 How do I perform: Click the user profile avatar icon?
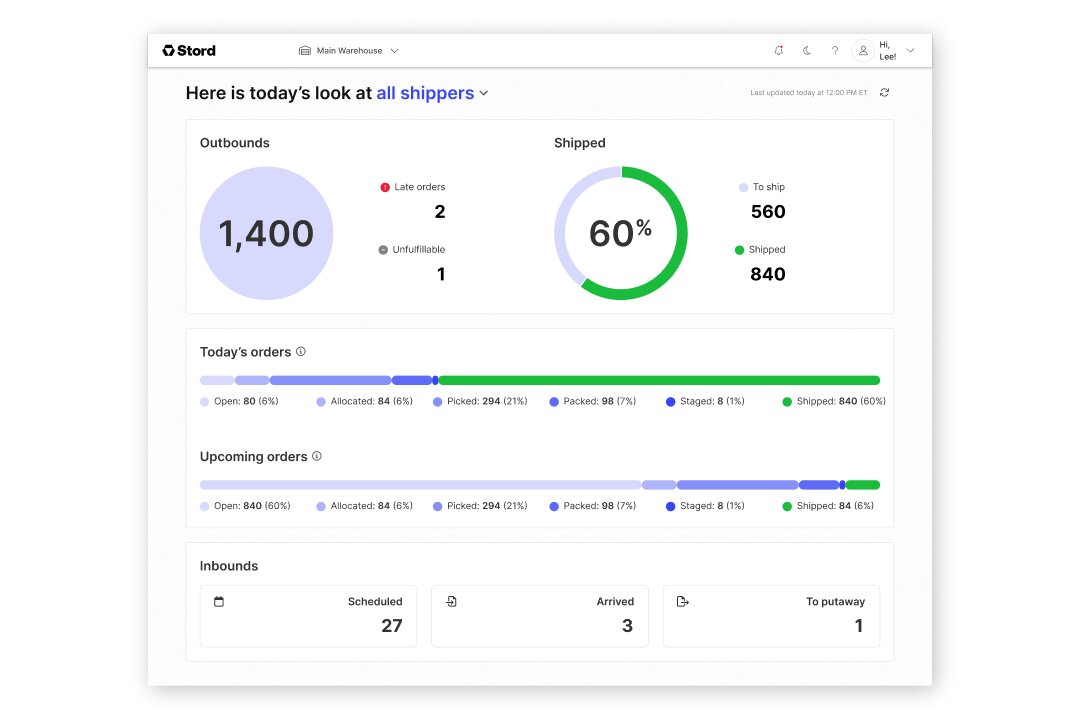click(863, 50)
